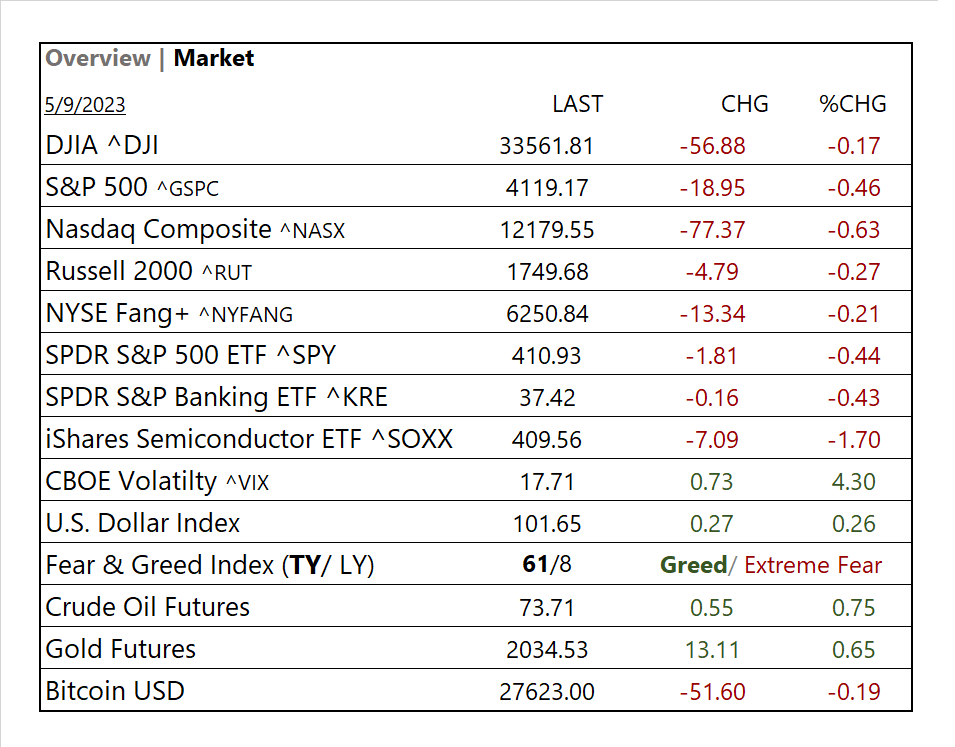This screenshot has height=747, width=955.
Task: Select NYSE Fang+ ^NYFANG row name
Action: click(169, 314)
